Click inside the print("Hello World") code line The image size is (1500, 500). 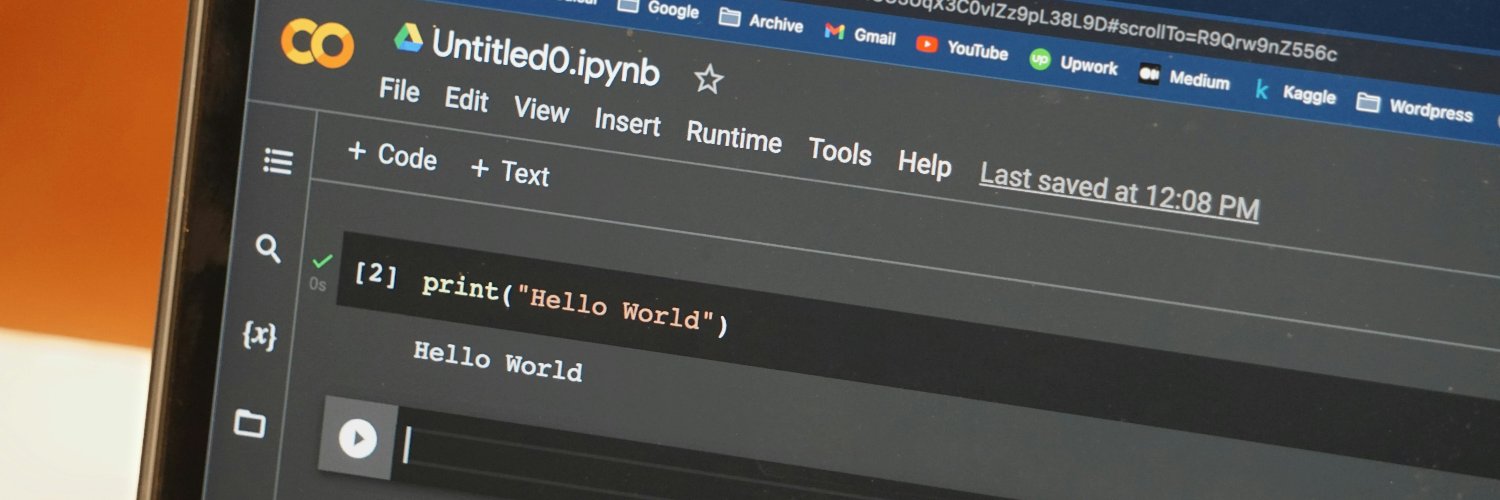coord(575,305)
